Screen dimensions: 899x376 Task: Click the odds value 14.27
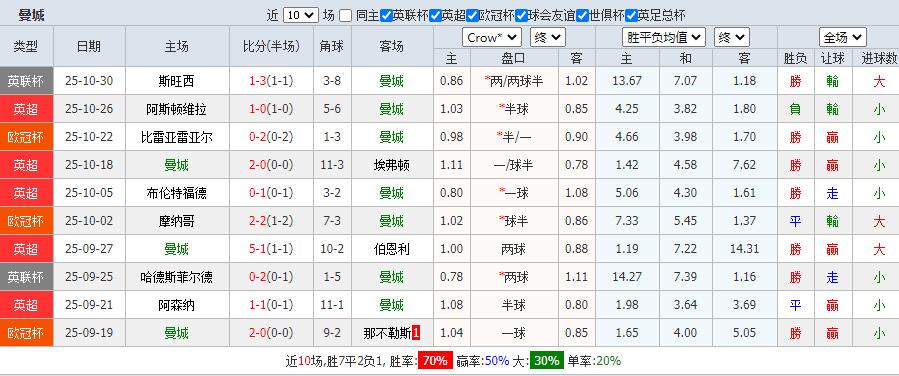627,277
